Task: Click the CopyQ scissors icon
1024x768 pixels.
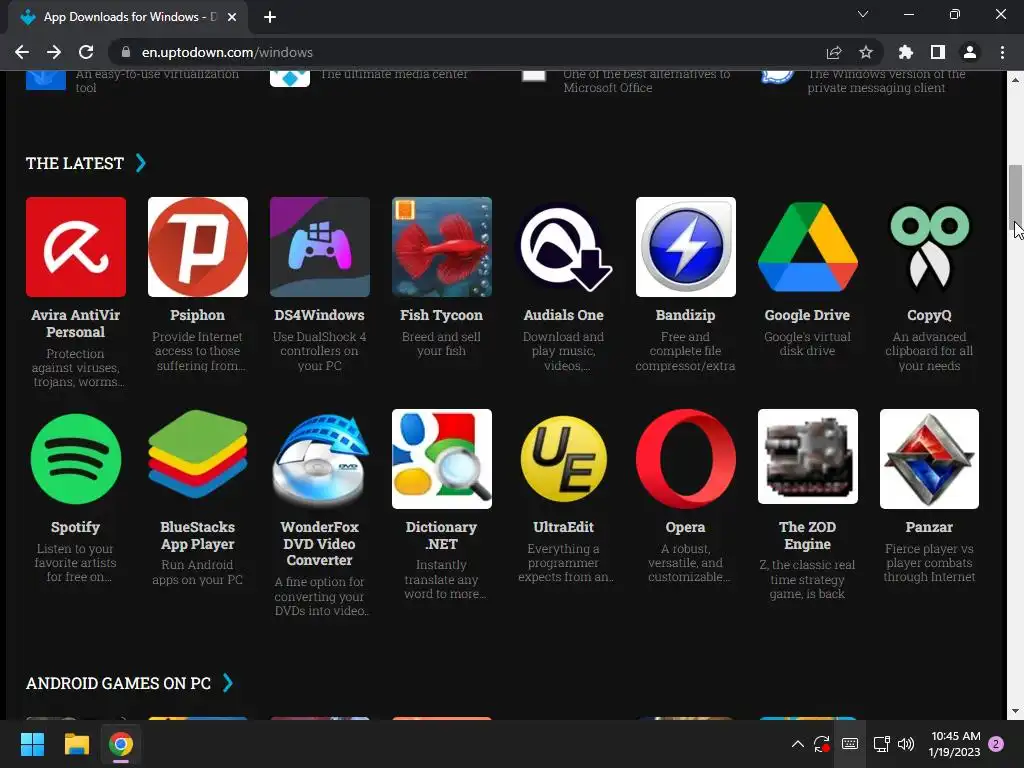Action: [929, 247]
